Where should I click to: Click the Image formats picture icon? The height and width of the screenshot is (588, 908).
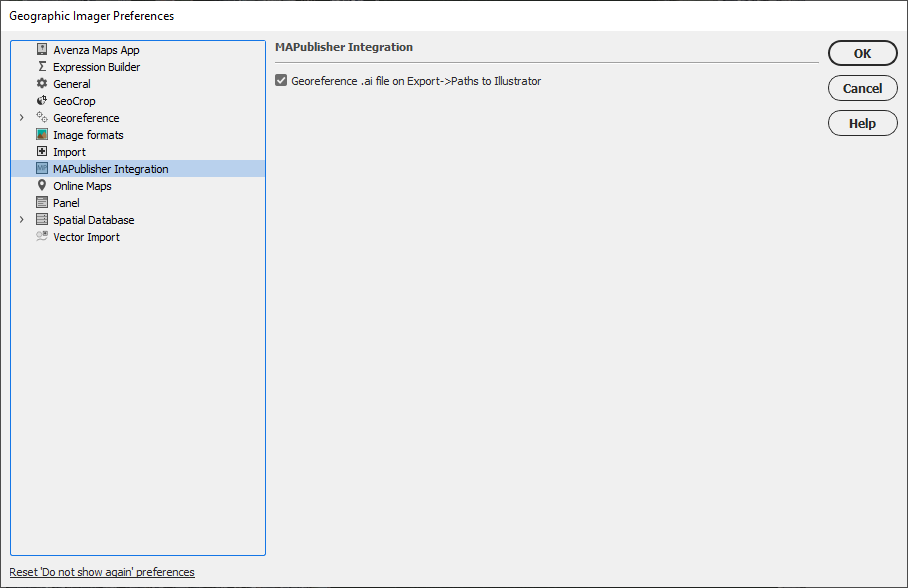coord(42,134)
